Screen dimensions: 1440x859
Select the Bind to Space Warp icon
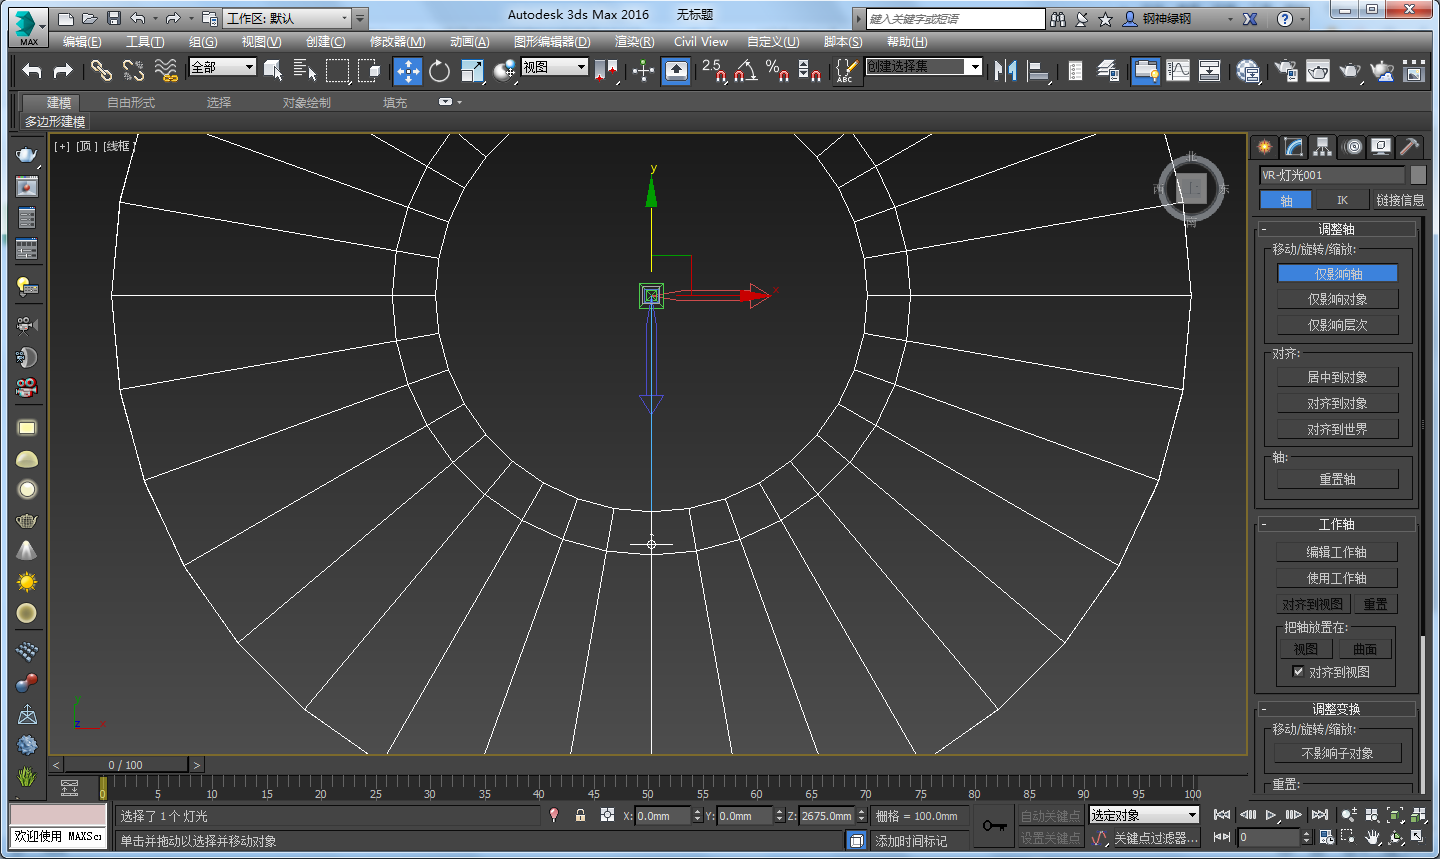tap(166, 70)
